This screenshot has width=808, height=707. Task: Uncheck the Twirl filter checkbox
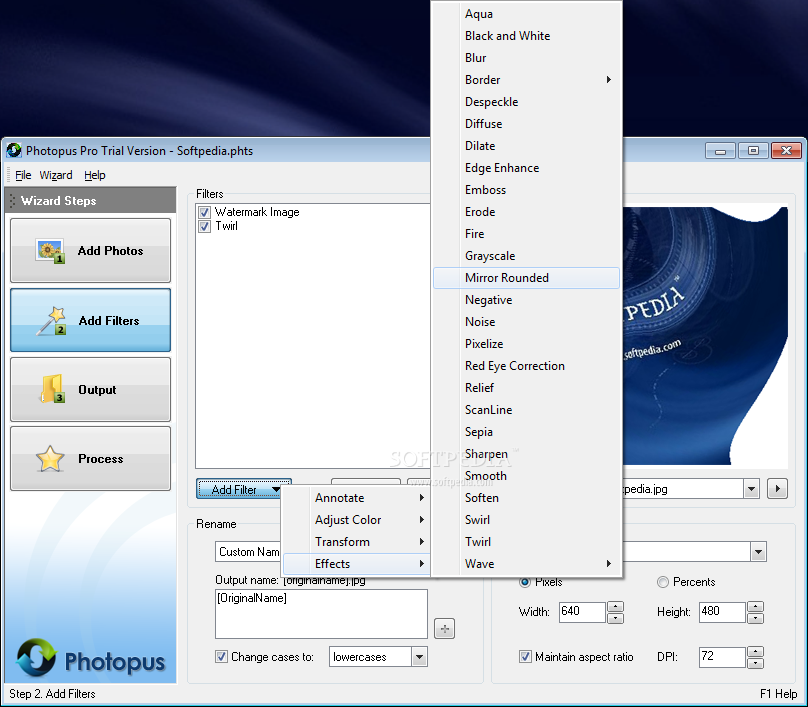click(x=205, y=226)
